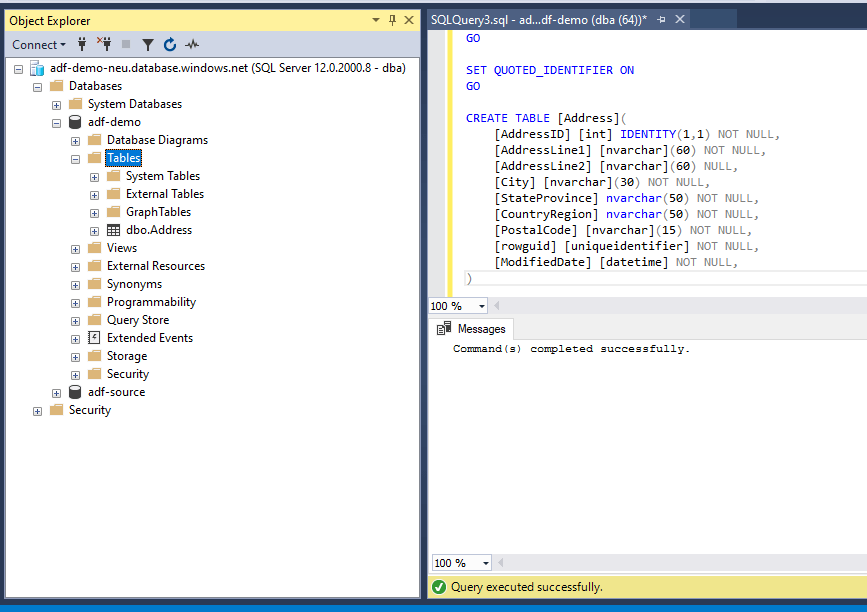Close the SQLQuery3.sql tab
Viewport: 867px width, 612px height.
pyautogui.click(x=680, y=20)
